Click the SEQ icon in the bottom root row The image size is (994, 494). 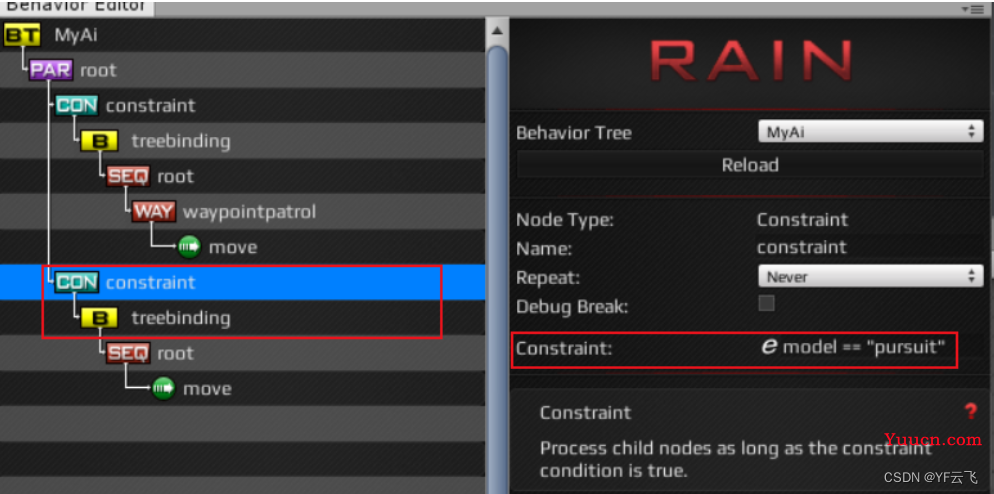(128, 353)
